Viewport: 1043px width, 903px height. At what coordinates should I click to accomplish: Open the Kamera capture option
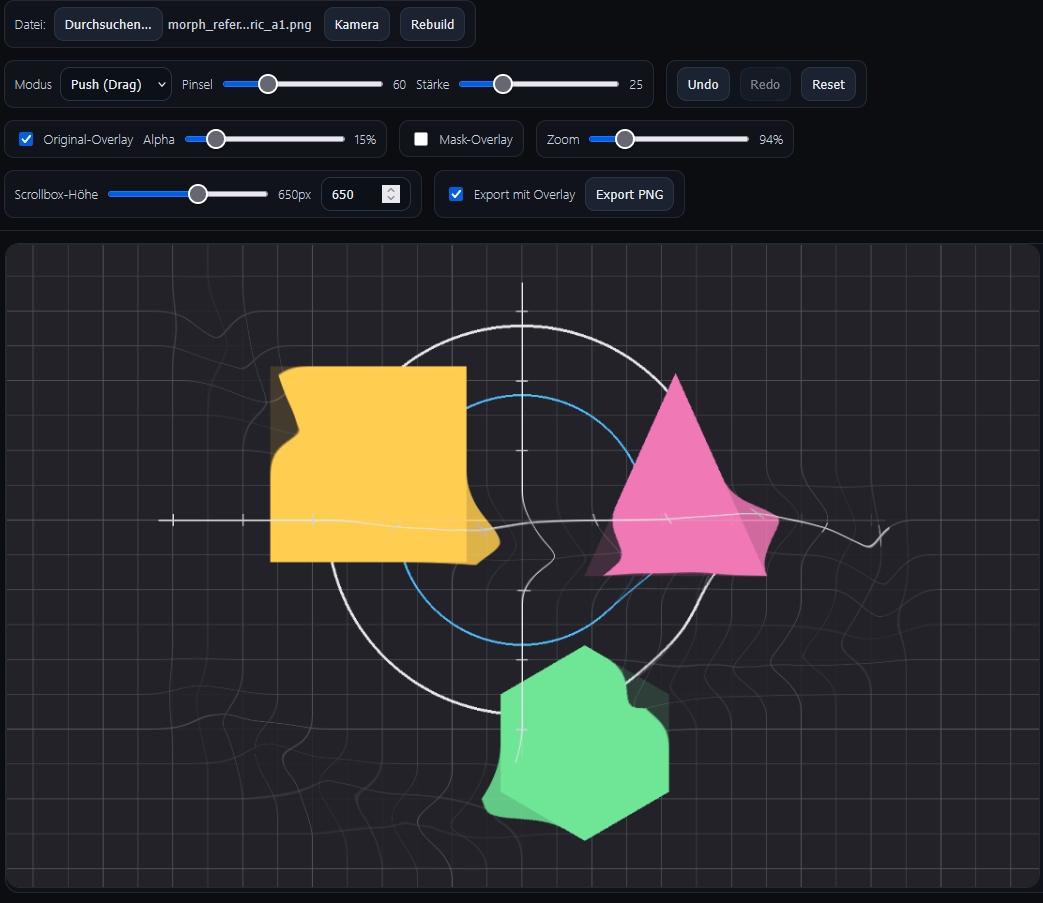pyautogui.click(x=357, y=24)
